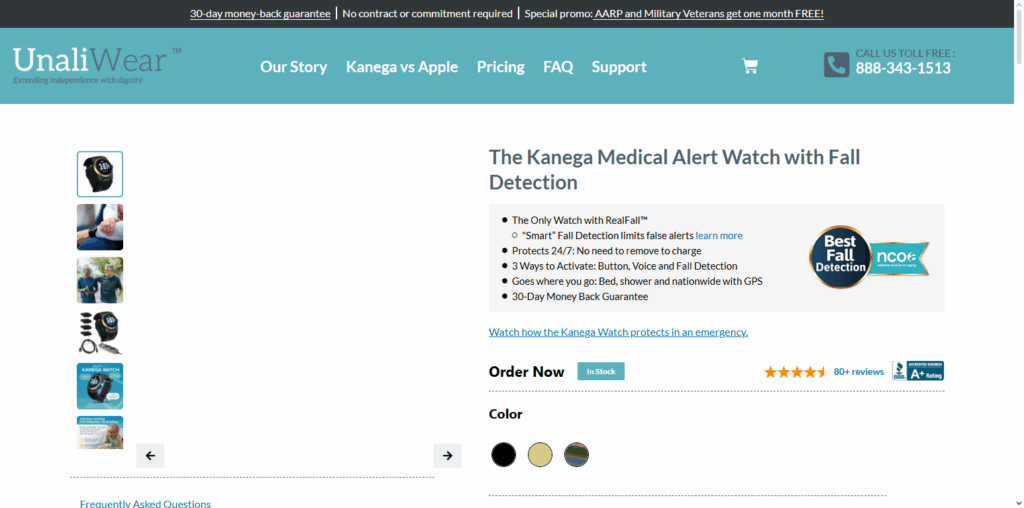This screenshot has width=1024, height=508.
Task: Choose the multicolor patterned swatch
Action: [577, 454]
